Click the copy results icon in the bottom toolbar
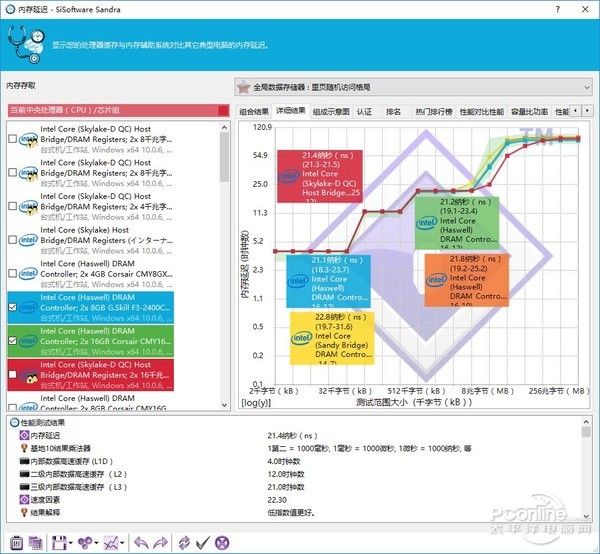 [x=36, y=543]
